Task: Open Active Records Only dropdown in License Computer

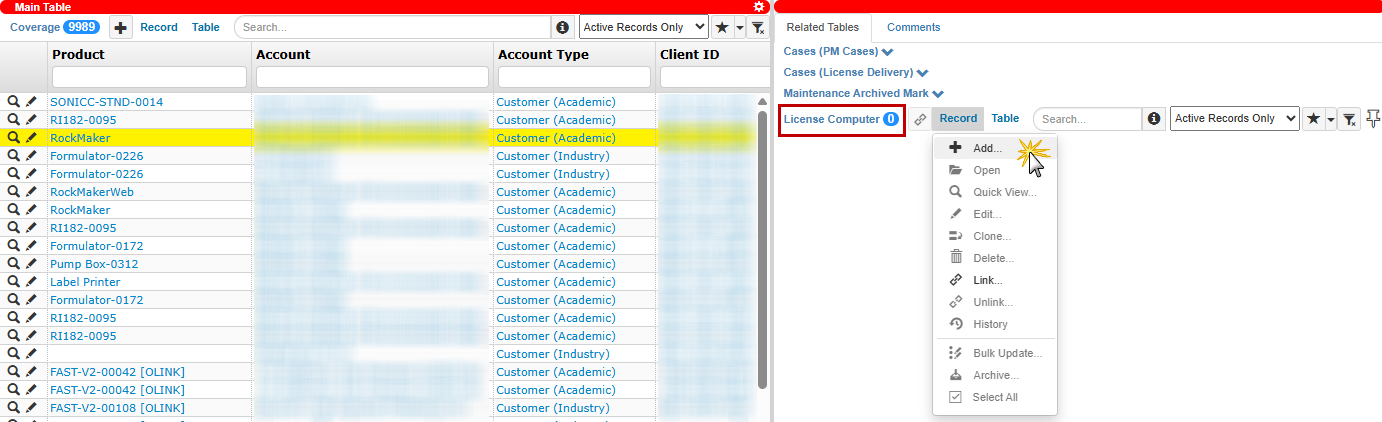Action: click(1234, 119)
